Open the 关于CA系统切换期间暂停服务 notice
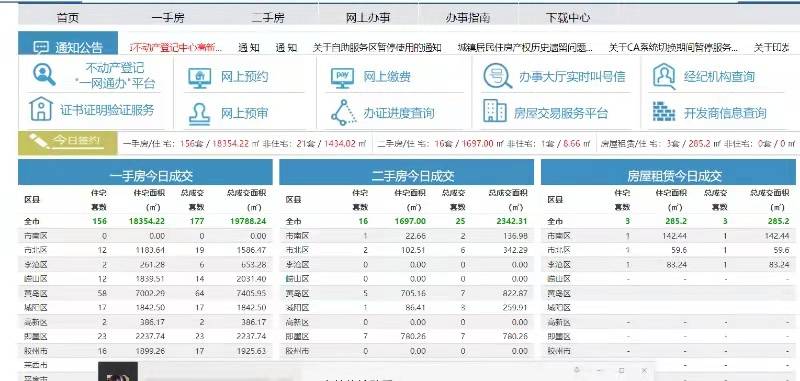 click(x=673, y=48)
